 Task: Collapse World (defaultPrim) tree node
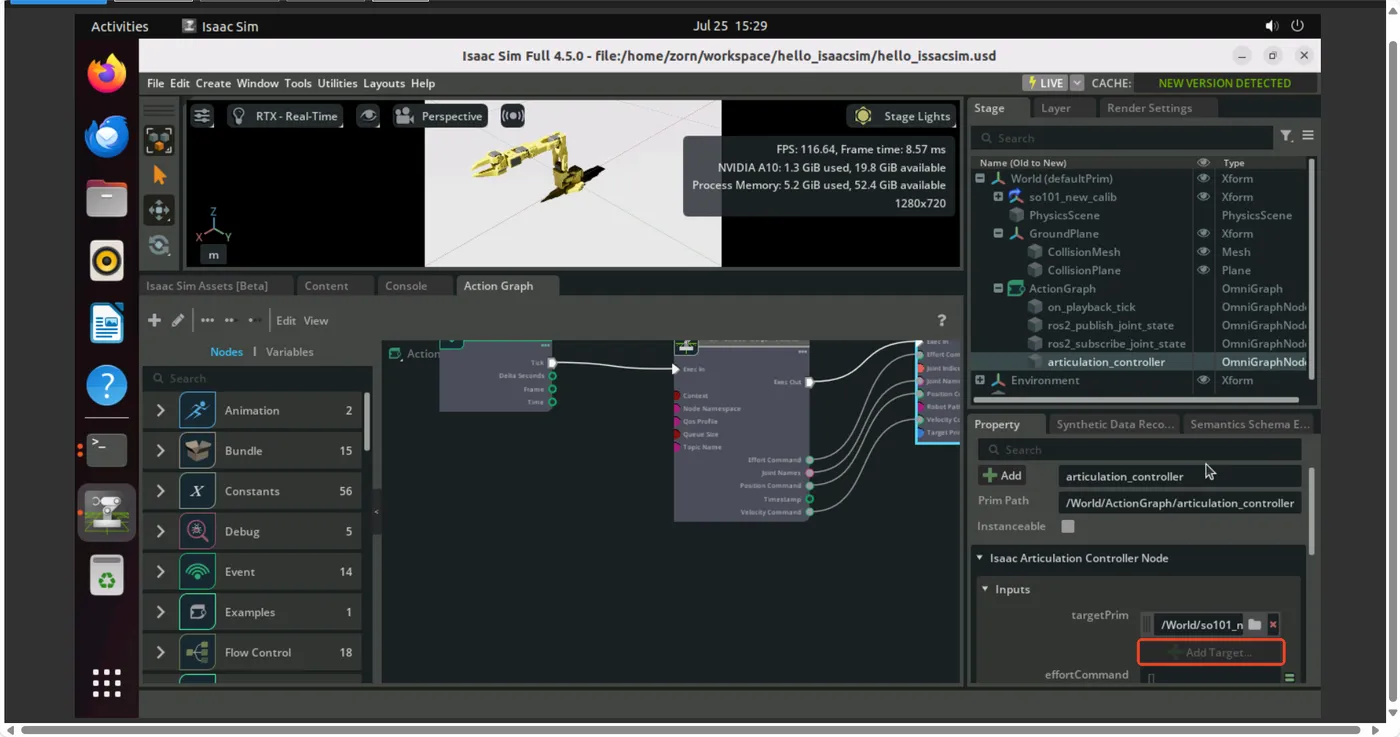980,179
